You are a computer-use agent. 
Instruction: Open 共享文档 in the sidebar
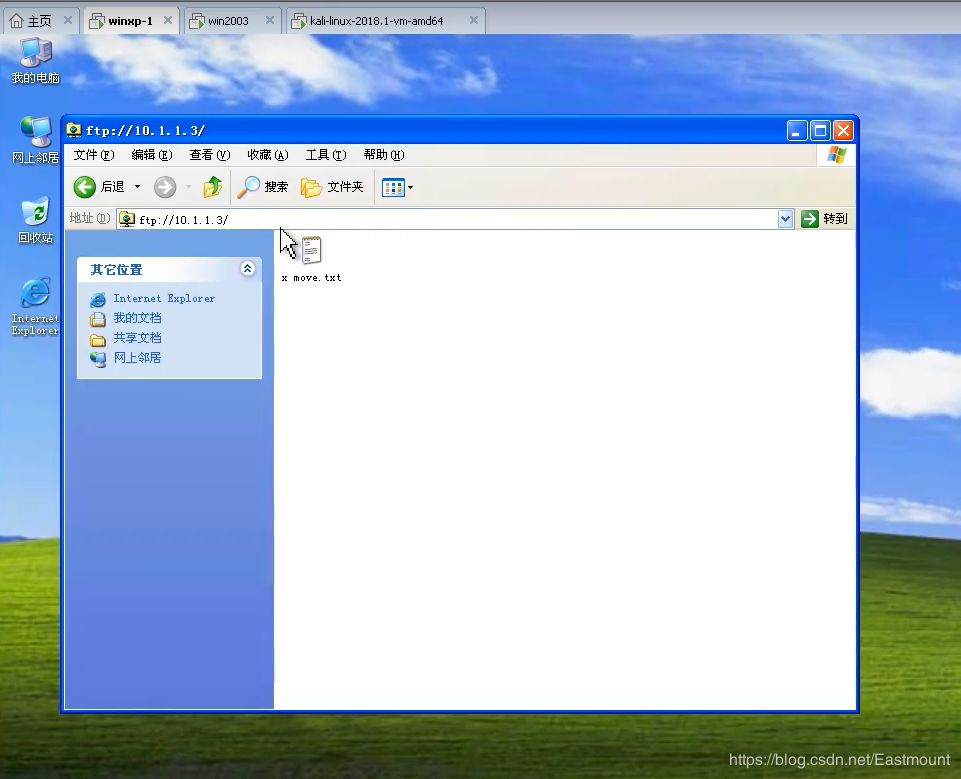point(137,338)
